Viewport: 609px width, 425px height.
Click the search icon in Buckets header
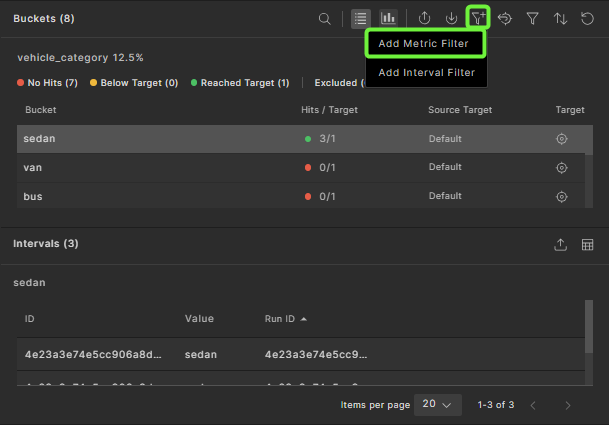point(324,18)
